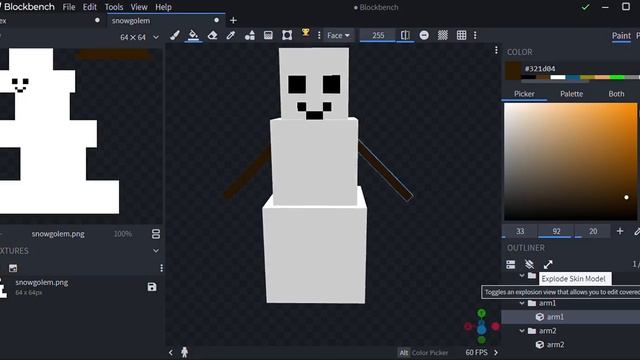Open the Edit menu
The width and height of the screenshot is (640, 360).
(89, 7)
